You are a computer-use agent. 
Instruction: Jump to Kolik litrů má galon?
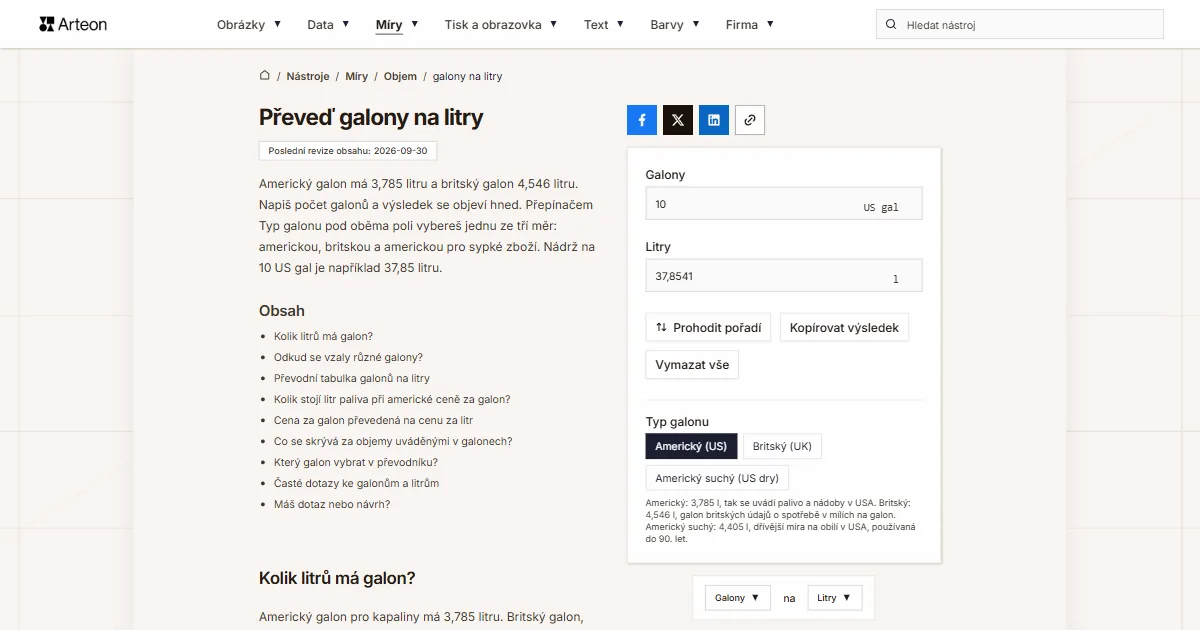[323, 336]
